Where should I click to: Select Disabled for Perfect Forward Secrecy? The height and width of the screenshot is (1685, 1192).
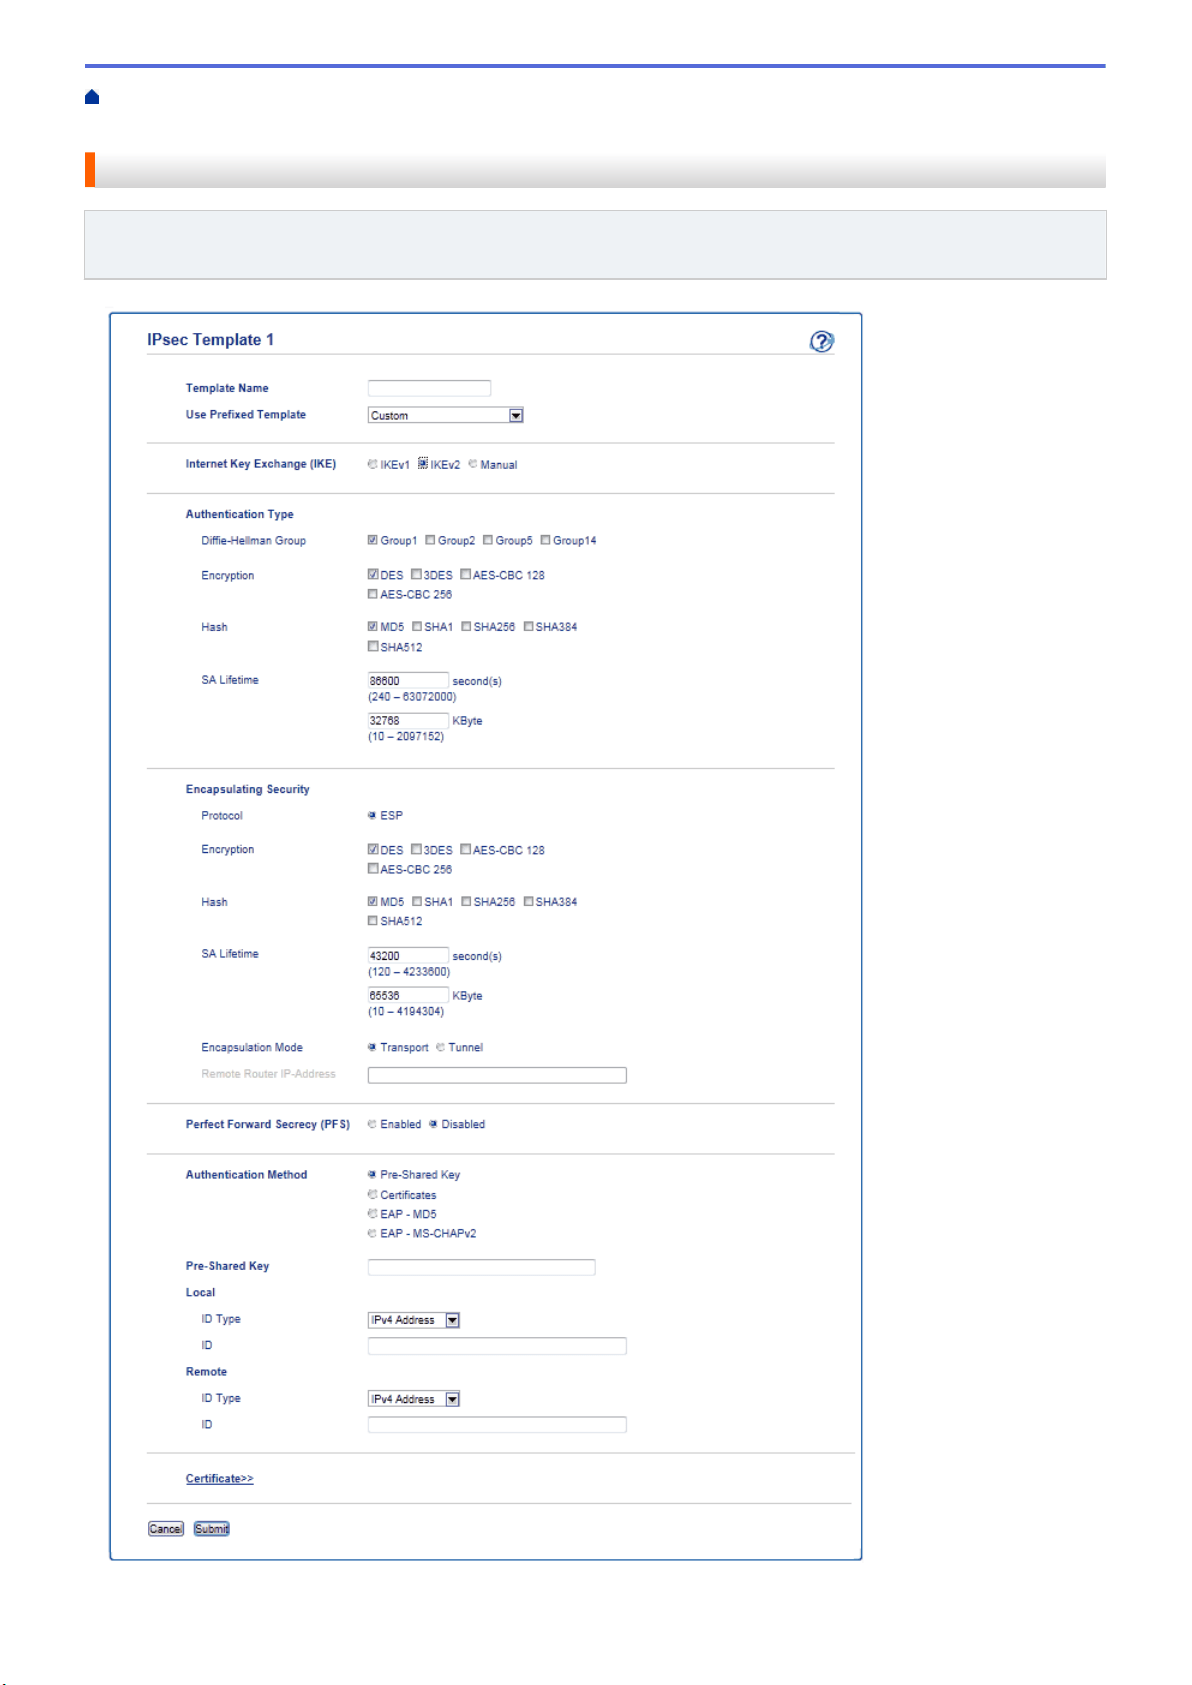pos(433,1124)
